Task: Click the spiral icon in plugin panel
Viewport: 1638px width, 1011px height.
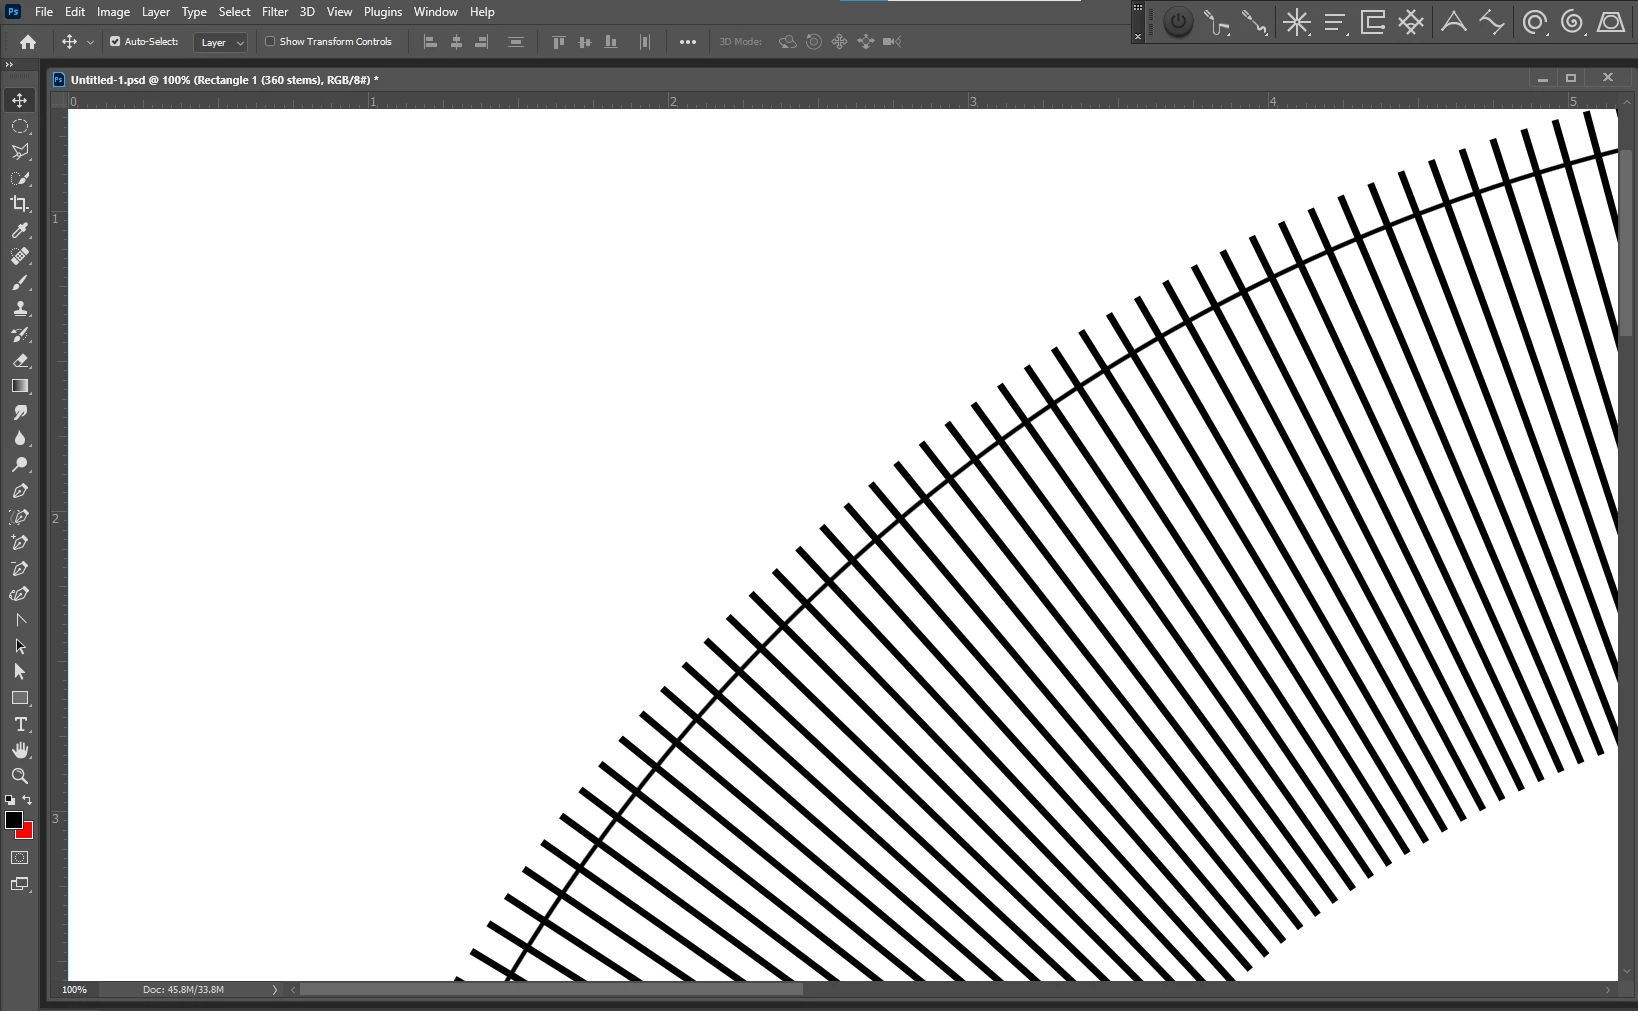Action: tap(1572, 22)
